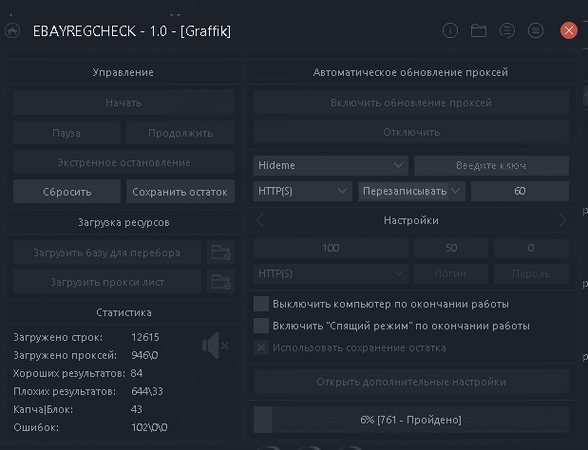Go to previous Настройки page with left arrow

point(260,220)
